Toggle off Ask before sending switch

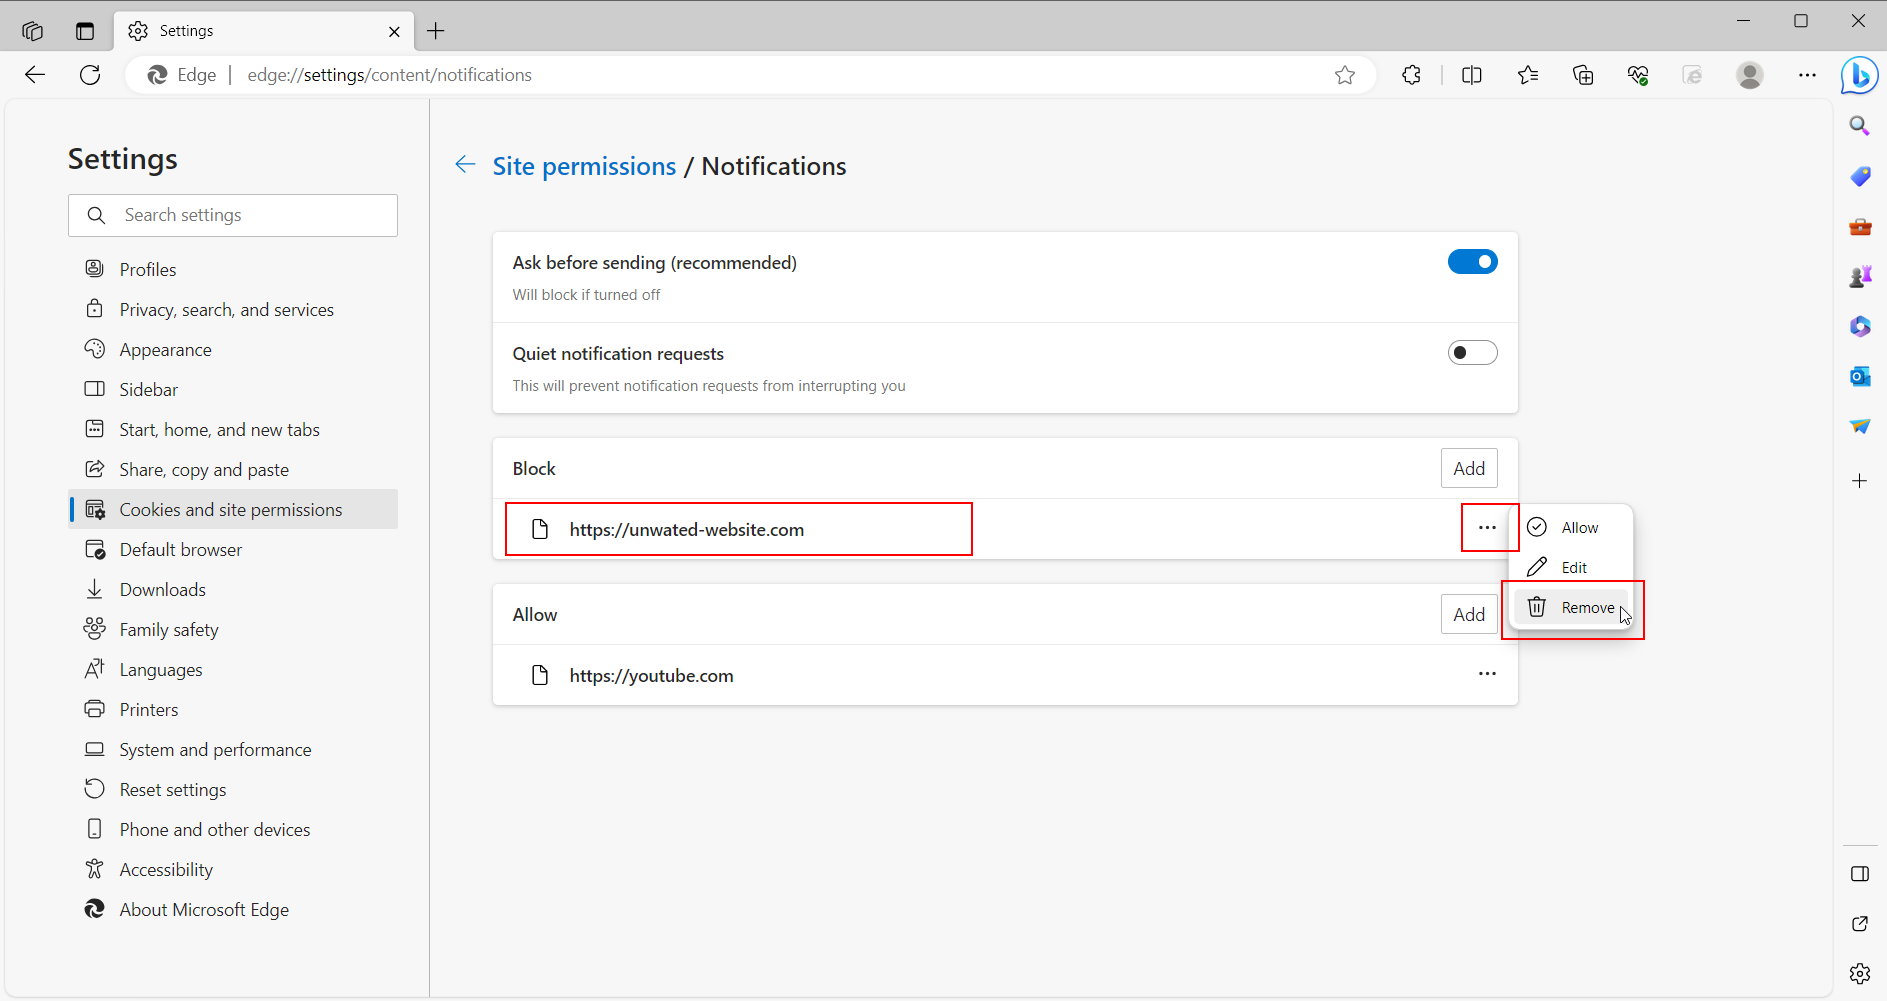(1472, 262)
